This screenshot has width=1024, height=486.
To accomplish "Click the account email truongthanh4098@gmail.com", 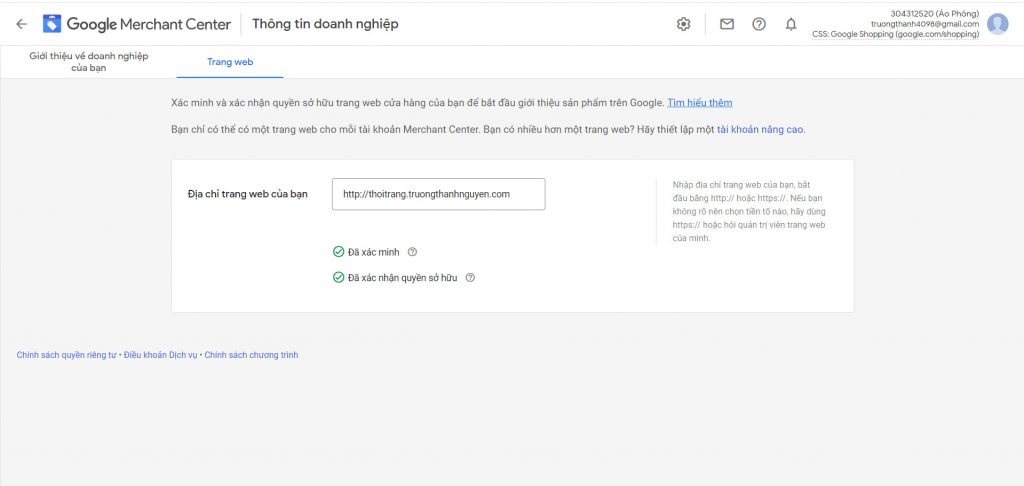I will pyautogui.click(x=925, y=24).
